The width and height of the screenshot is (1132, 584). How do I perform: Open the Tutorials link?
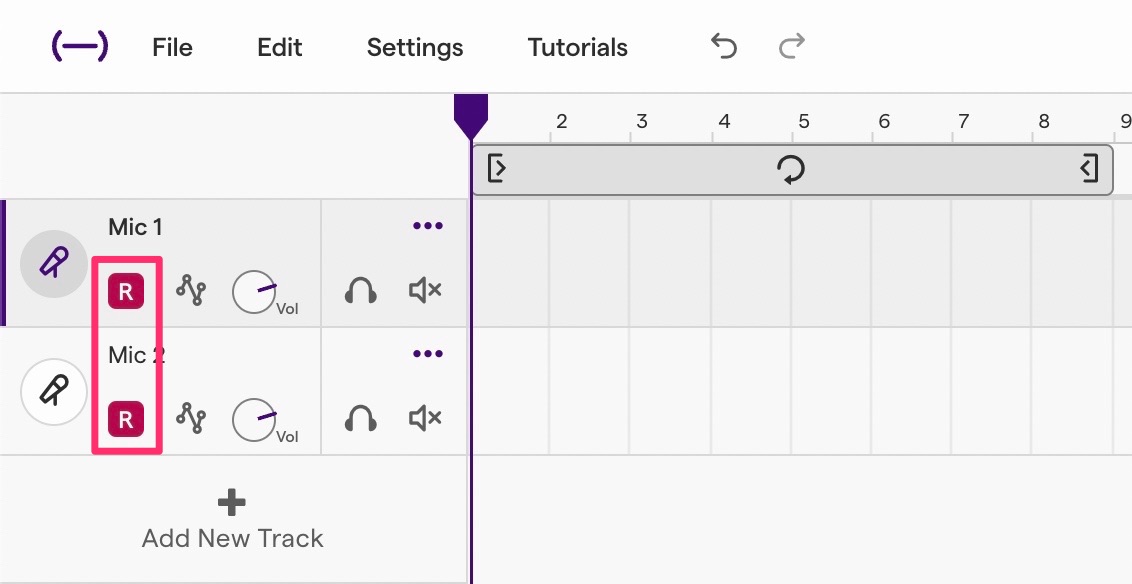(578, 48)
